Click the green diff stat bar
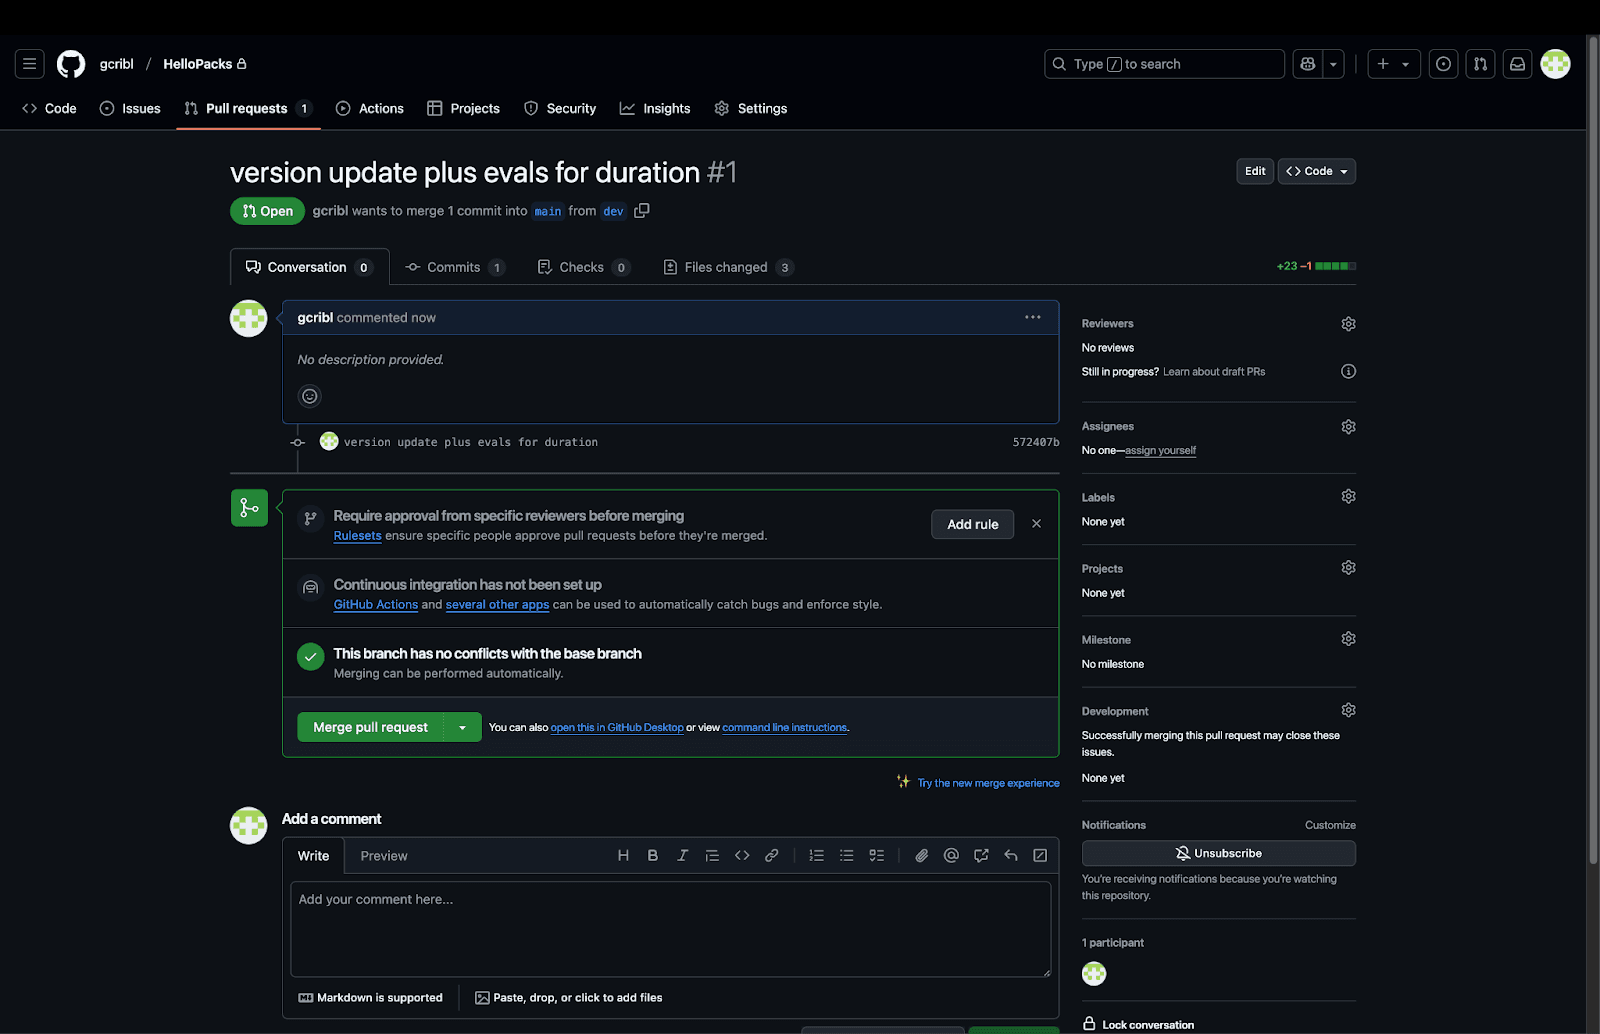 pos(1335,266)
